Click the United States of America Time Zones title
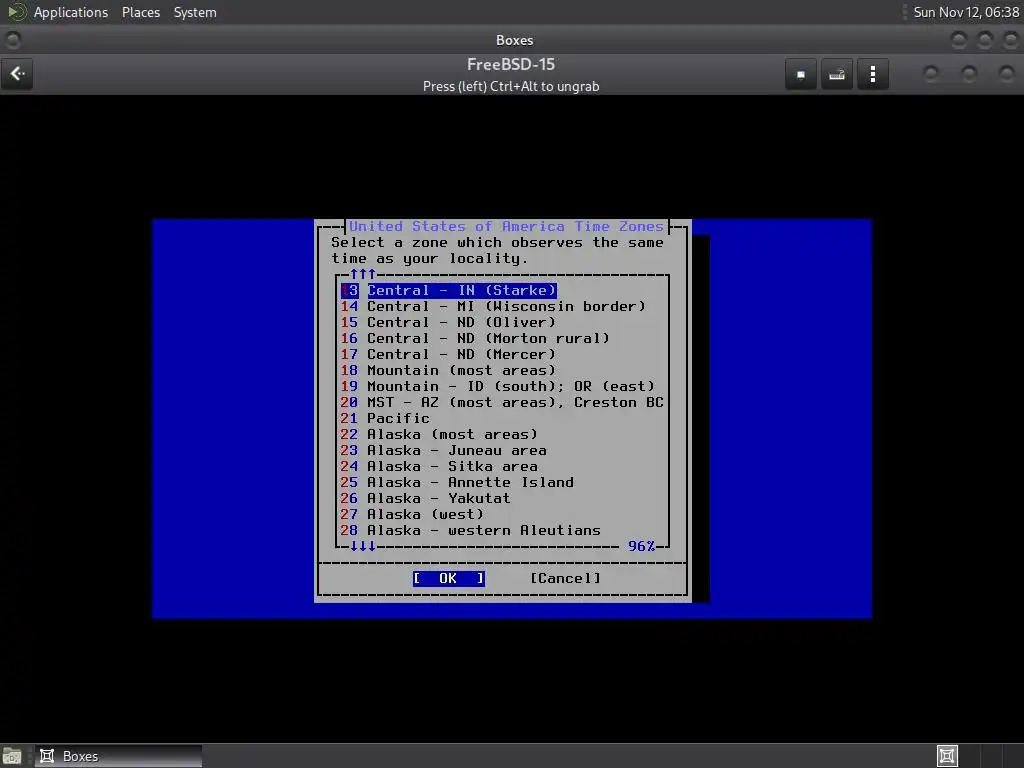The image size is (1024, 768). point(506,227)
